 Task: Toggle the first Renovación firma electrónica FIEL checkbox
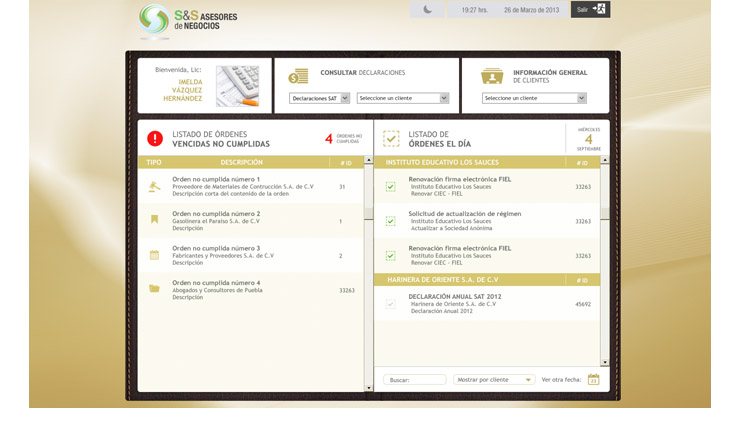pyautogui.click(x=391, y=186)
